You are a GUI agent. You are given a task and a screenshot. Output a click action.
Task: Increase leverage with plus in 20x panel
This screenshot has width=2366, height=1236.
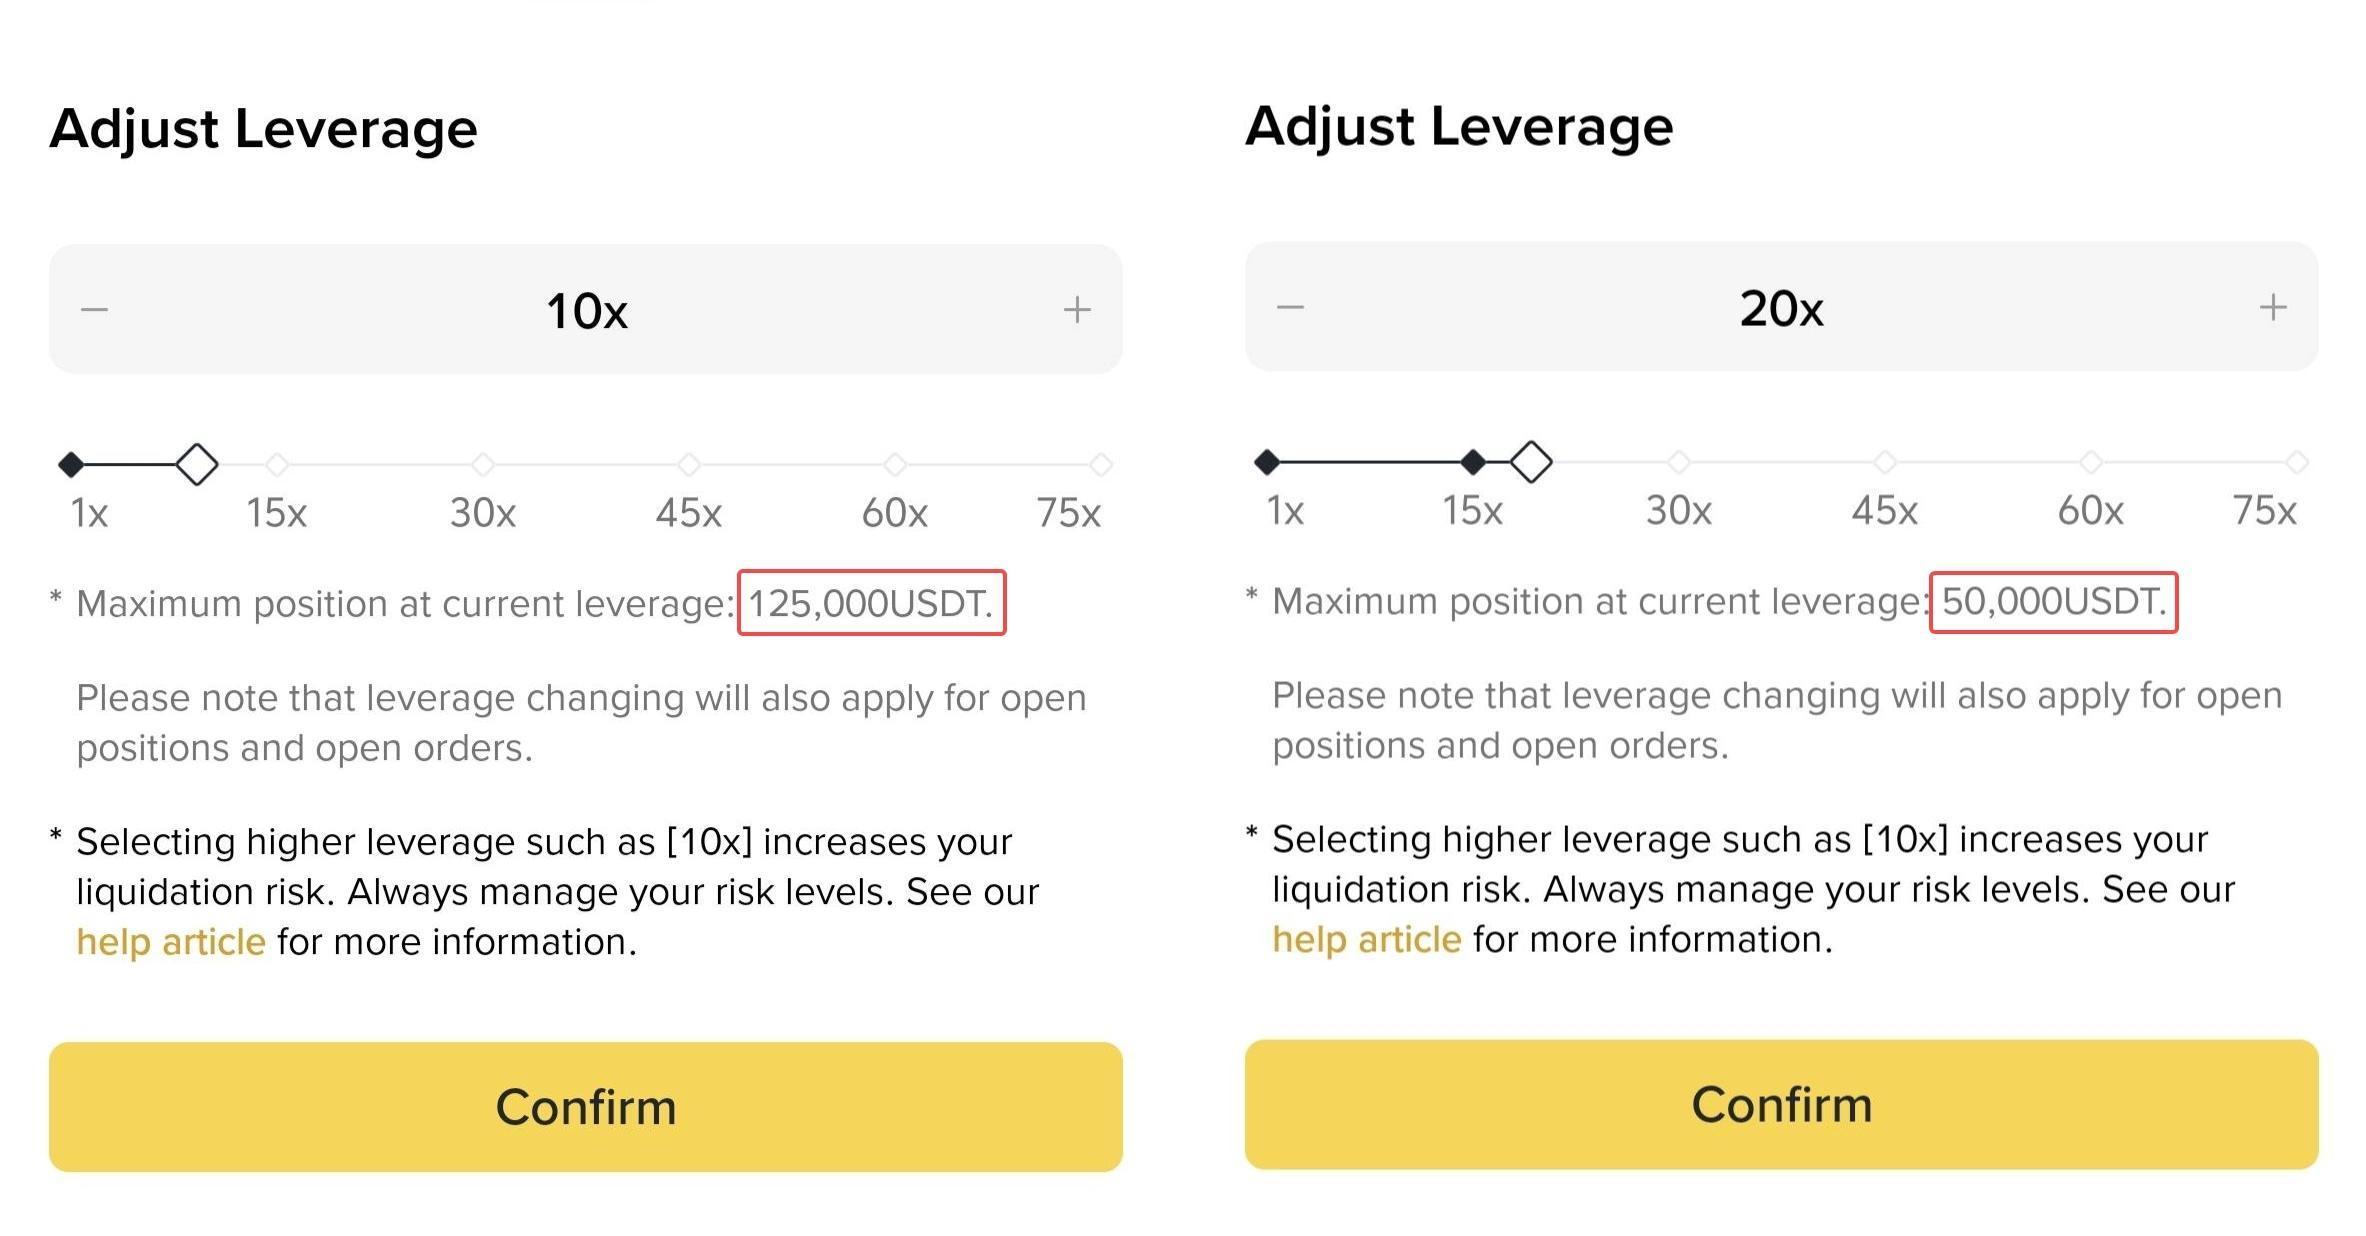point(2273,307)
